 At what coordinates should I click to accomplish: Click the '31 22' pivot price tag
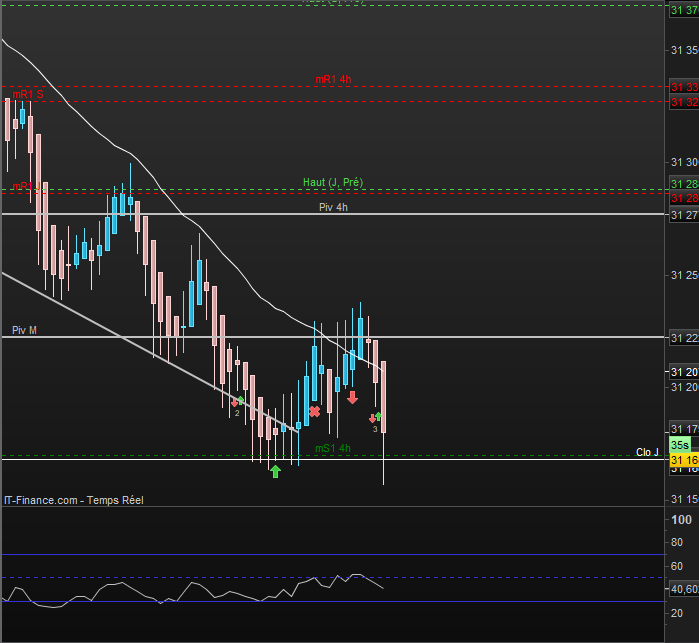click(x=684, y=338)
